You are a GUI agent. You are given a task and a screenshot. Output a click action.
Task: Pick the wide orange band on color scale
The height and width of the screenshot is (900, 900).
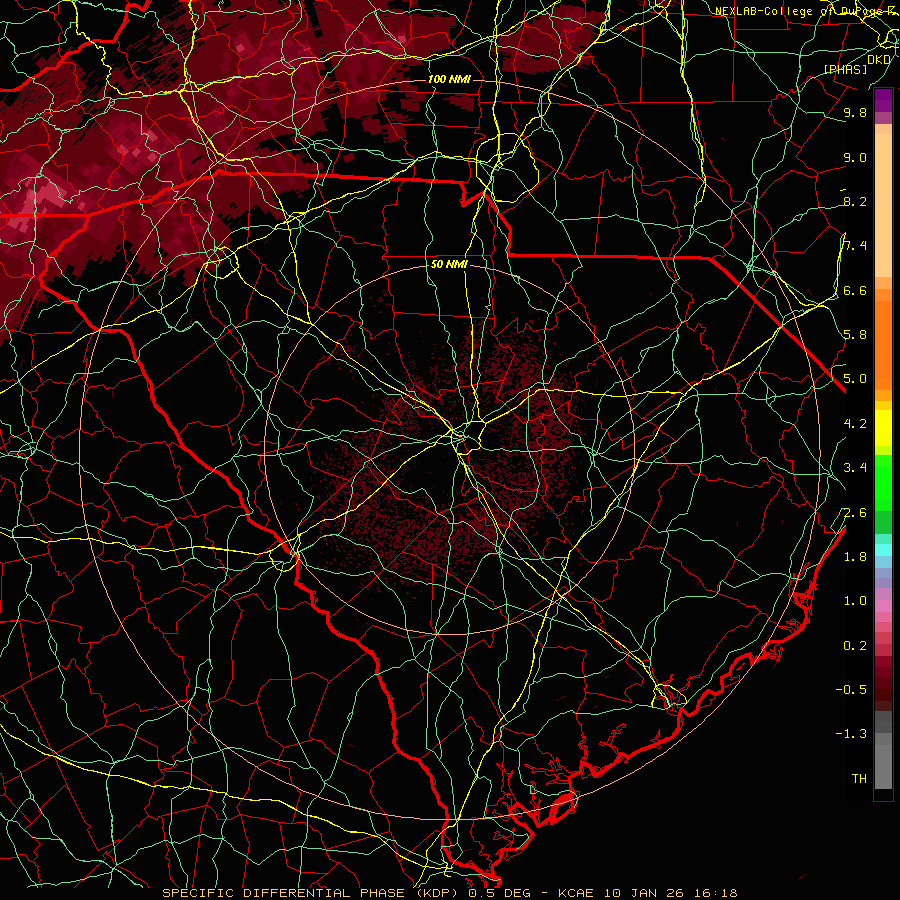(x=883, y=346)
